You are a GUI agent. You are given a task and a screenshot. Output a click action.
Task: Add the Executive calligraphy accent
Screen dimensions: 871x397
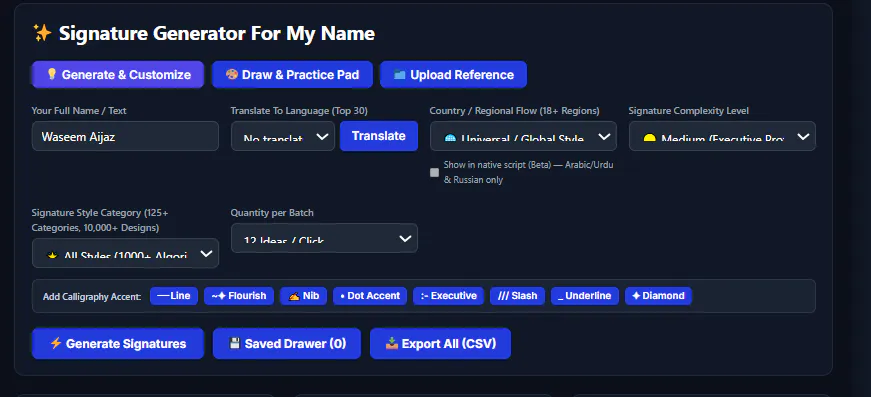pos(448,296)
